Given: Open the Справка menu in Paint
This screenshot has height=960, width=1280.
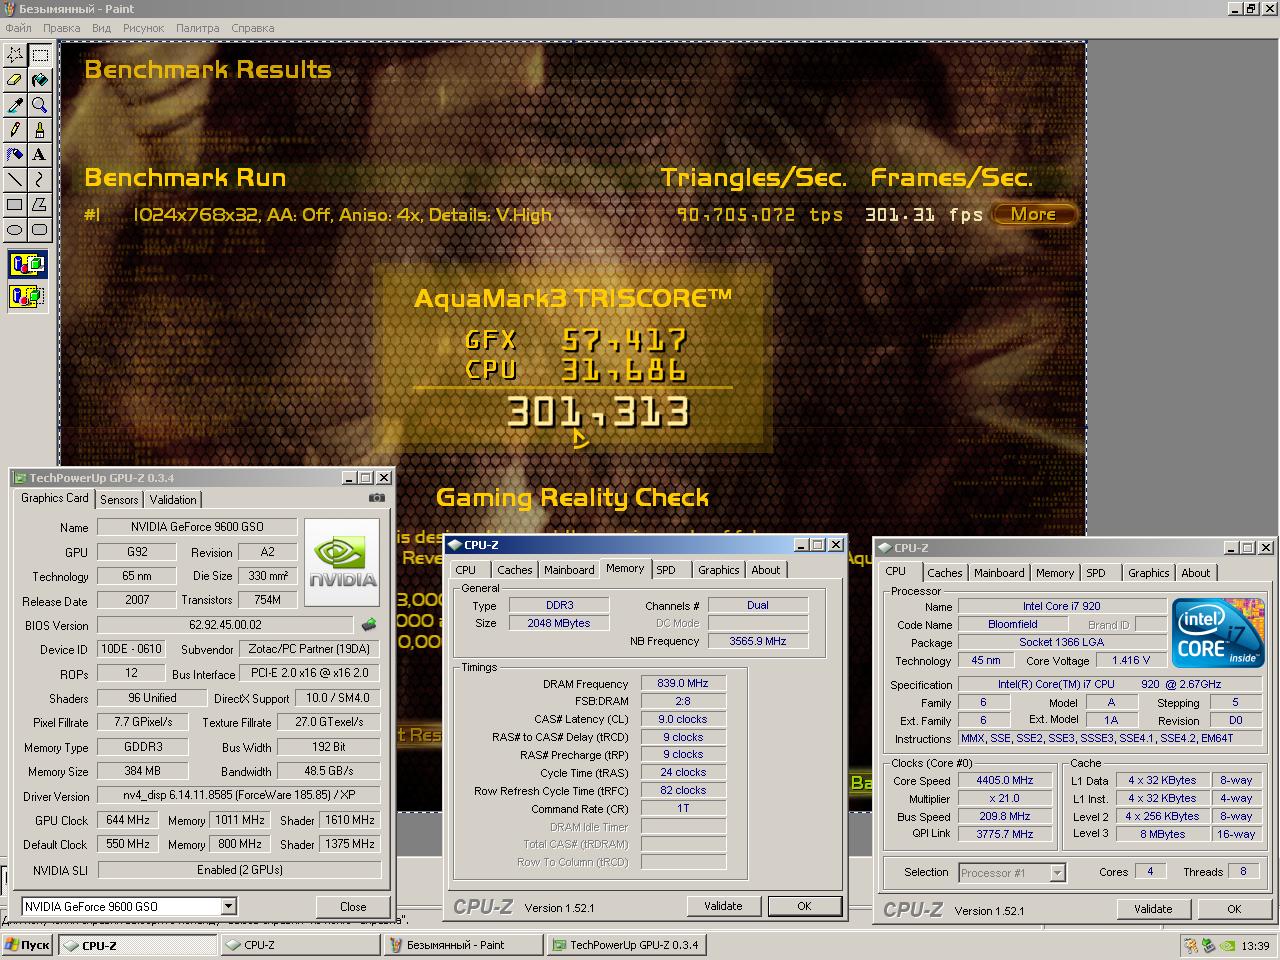Looking at the screenshot, I should coord(252,28).
